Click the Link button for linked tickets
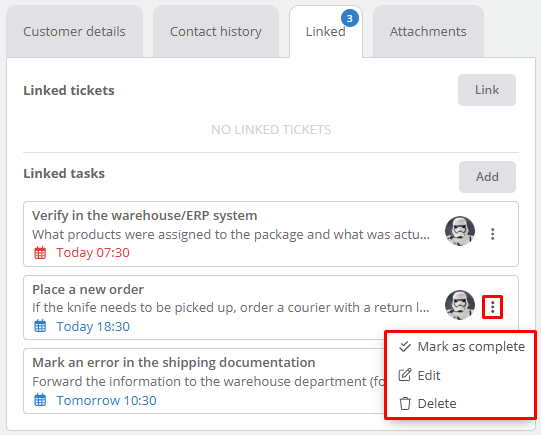 click(x=487, y=90)
